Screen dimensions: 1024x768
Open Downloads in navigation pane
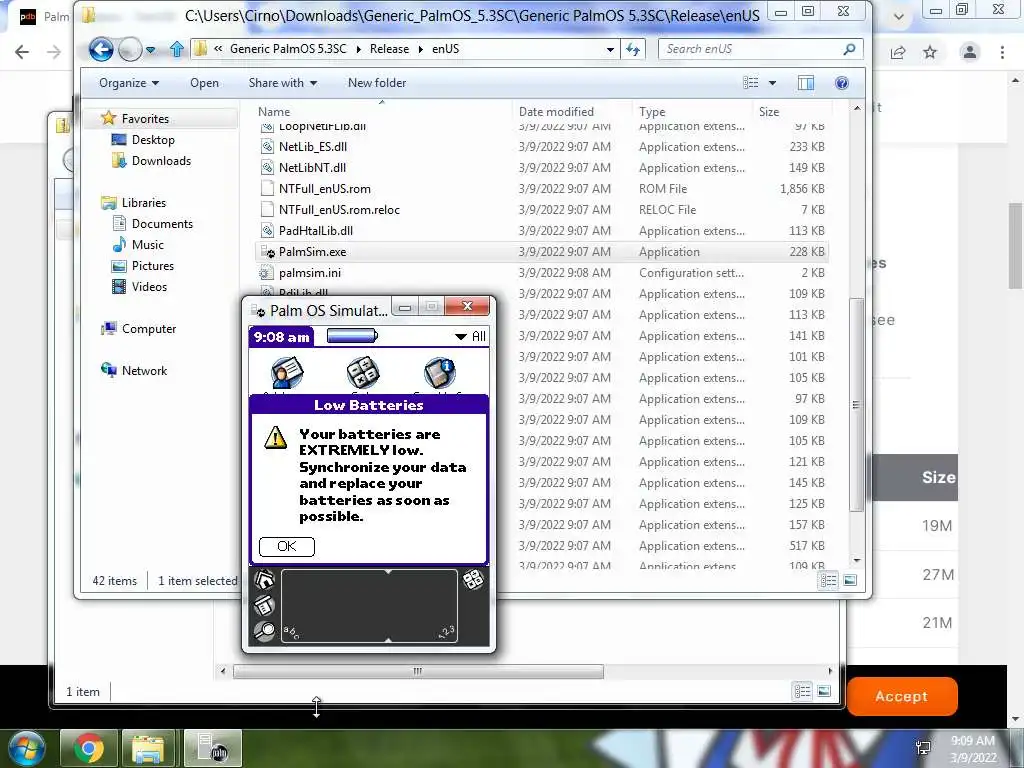[161, 161]
